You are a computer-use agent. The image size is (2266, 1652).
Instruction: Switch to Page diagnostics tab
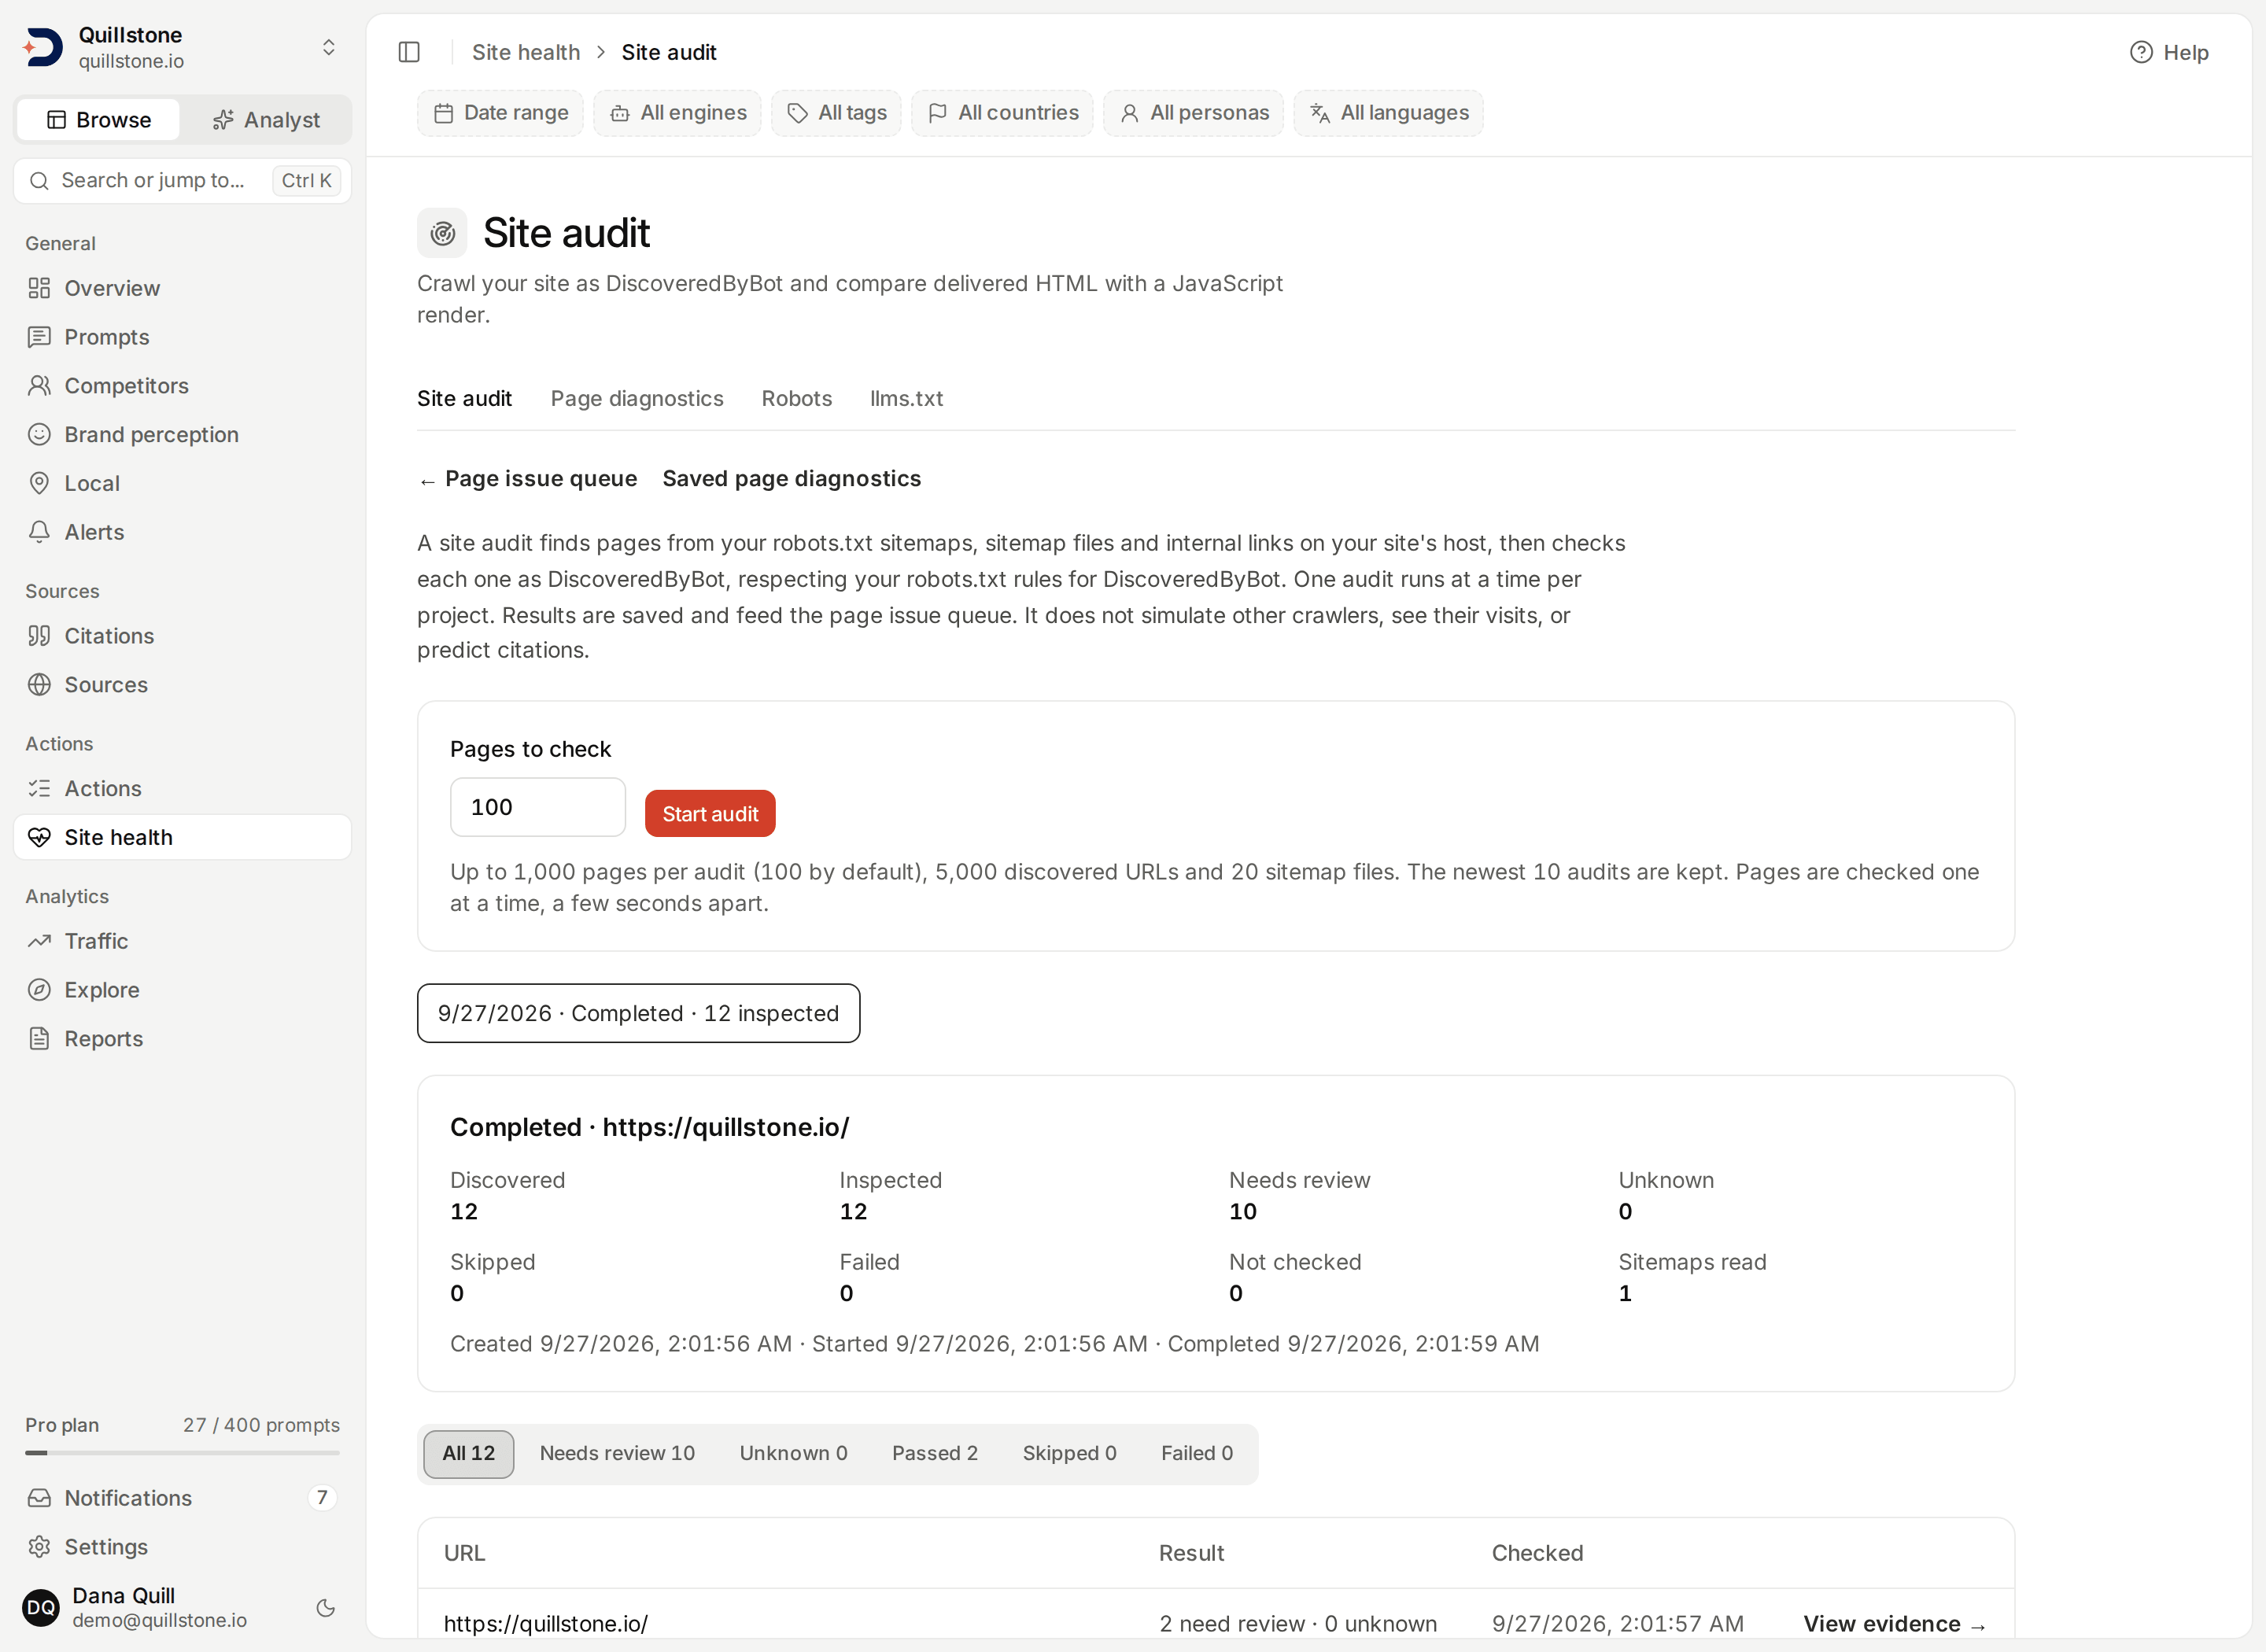click(x=637, y=399)
